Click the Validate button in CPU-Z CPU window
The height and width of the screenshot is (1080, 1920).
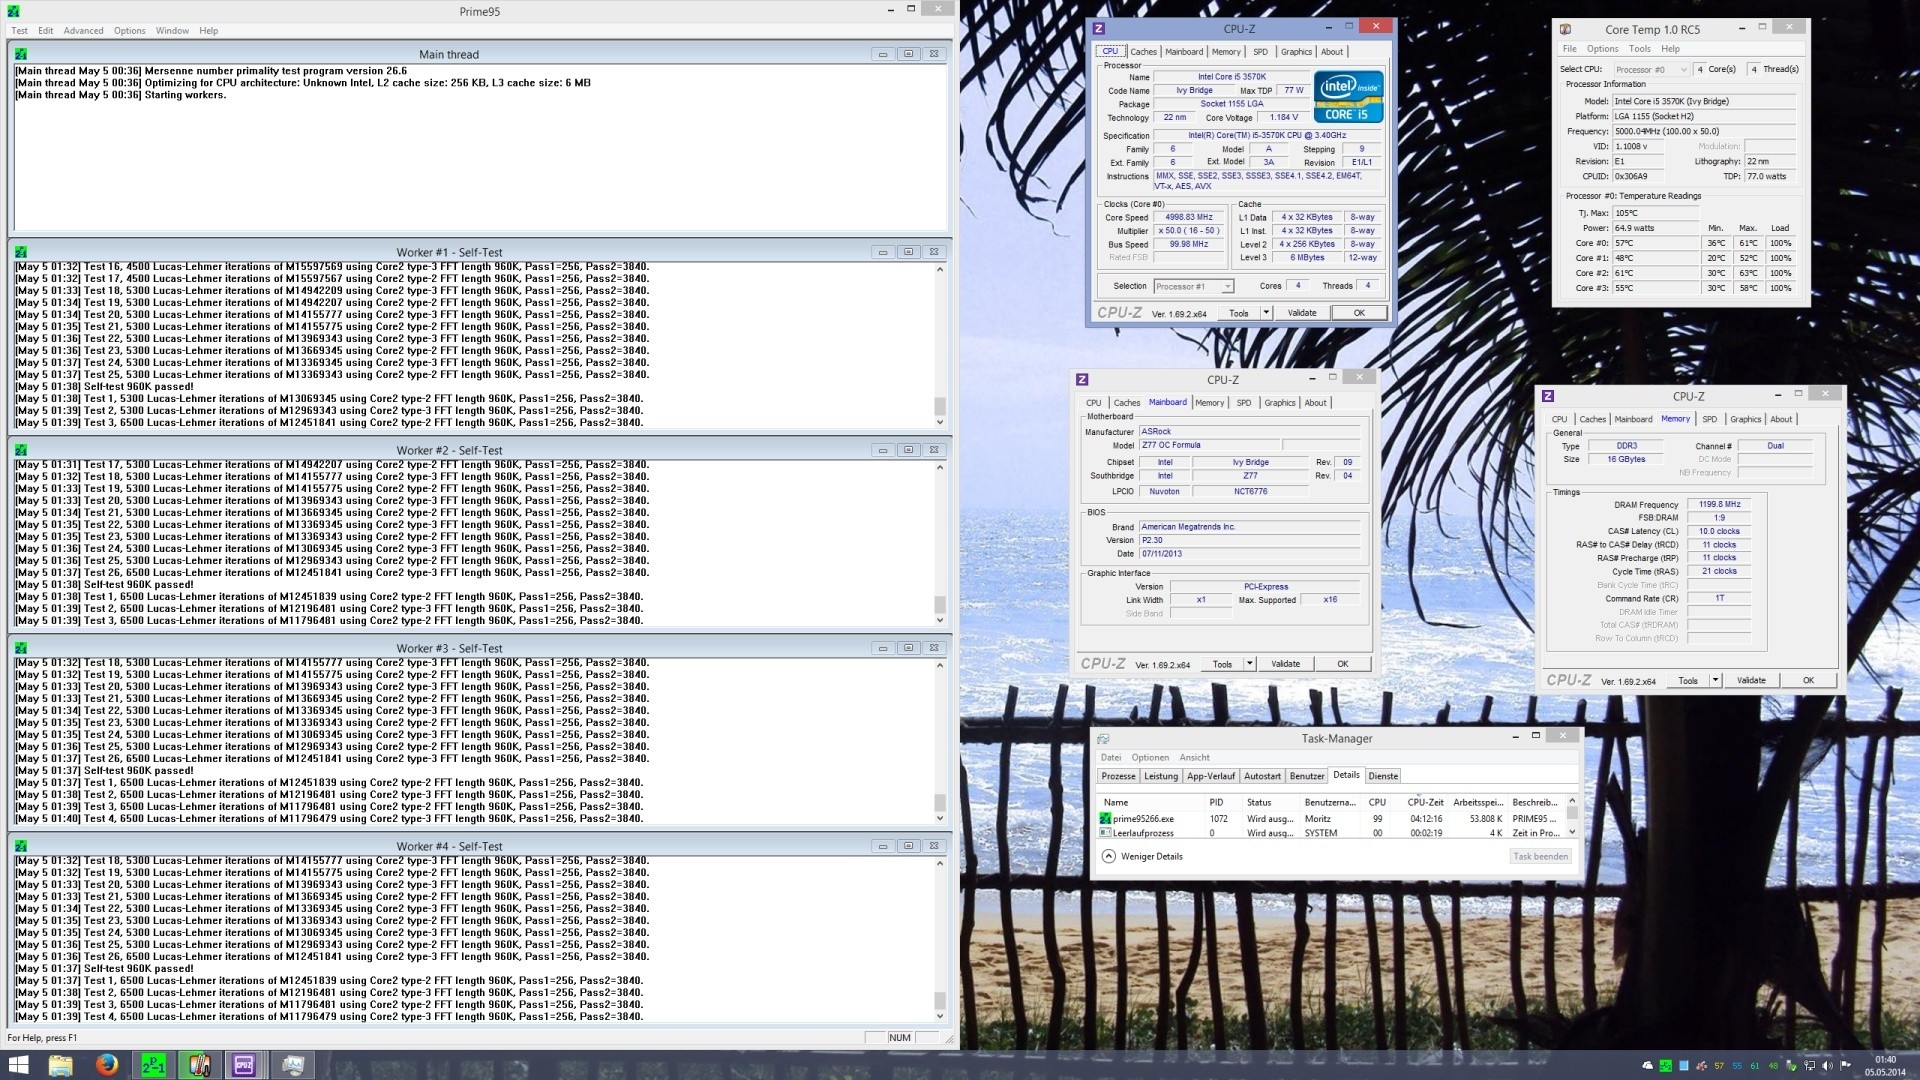1301,313
